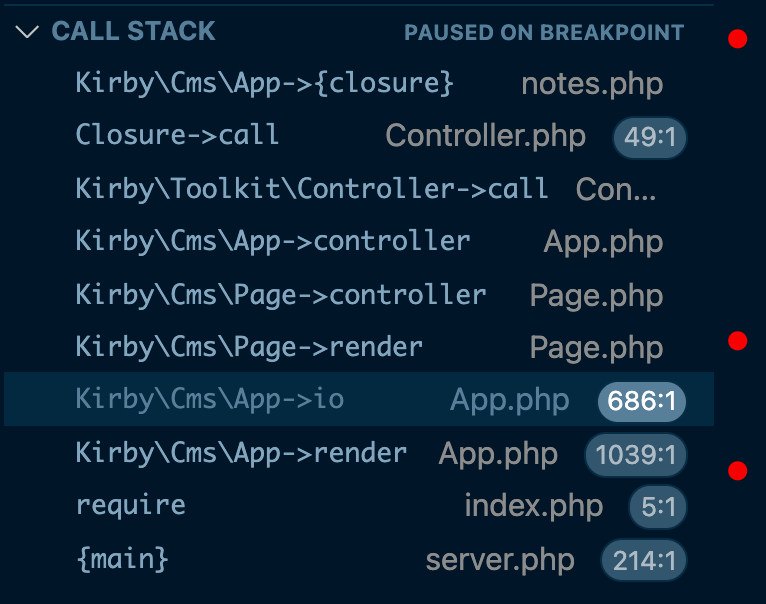Select the Kirby\Cms\App->{closure} frame
Screen dimensions: 766x604
point(359,83)
